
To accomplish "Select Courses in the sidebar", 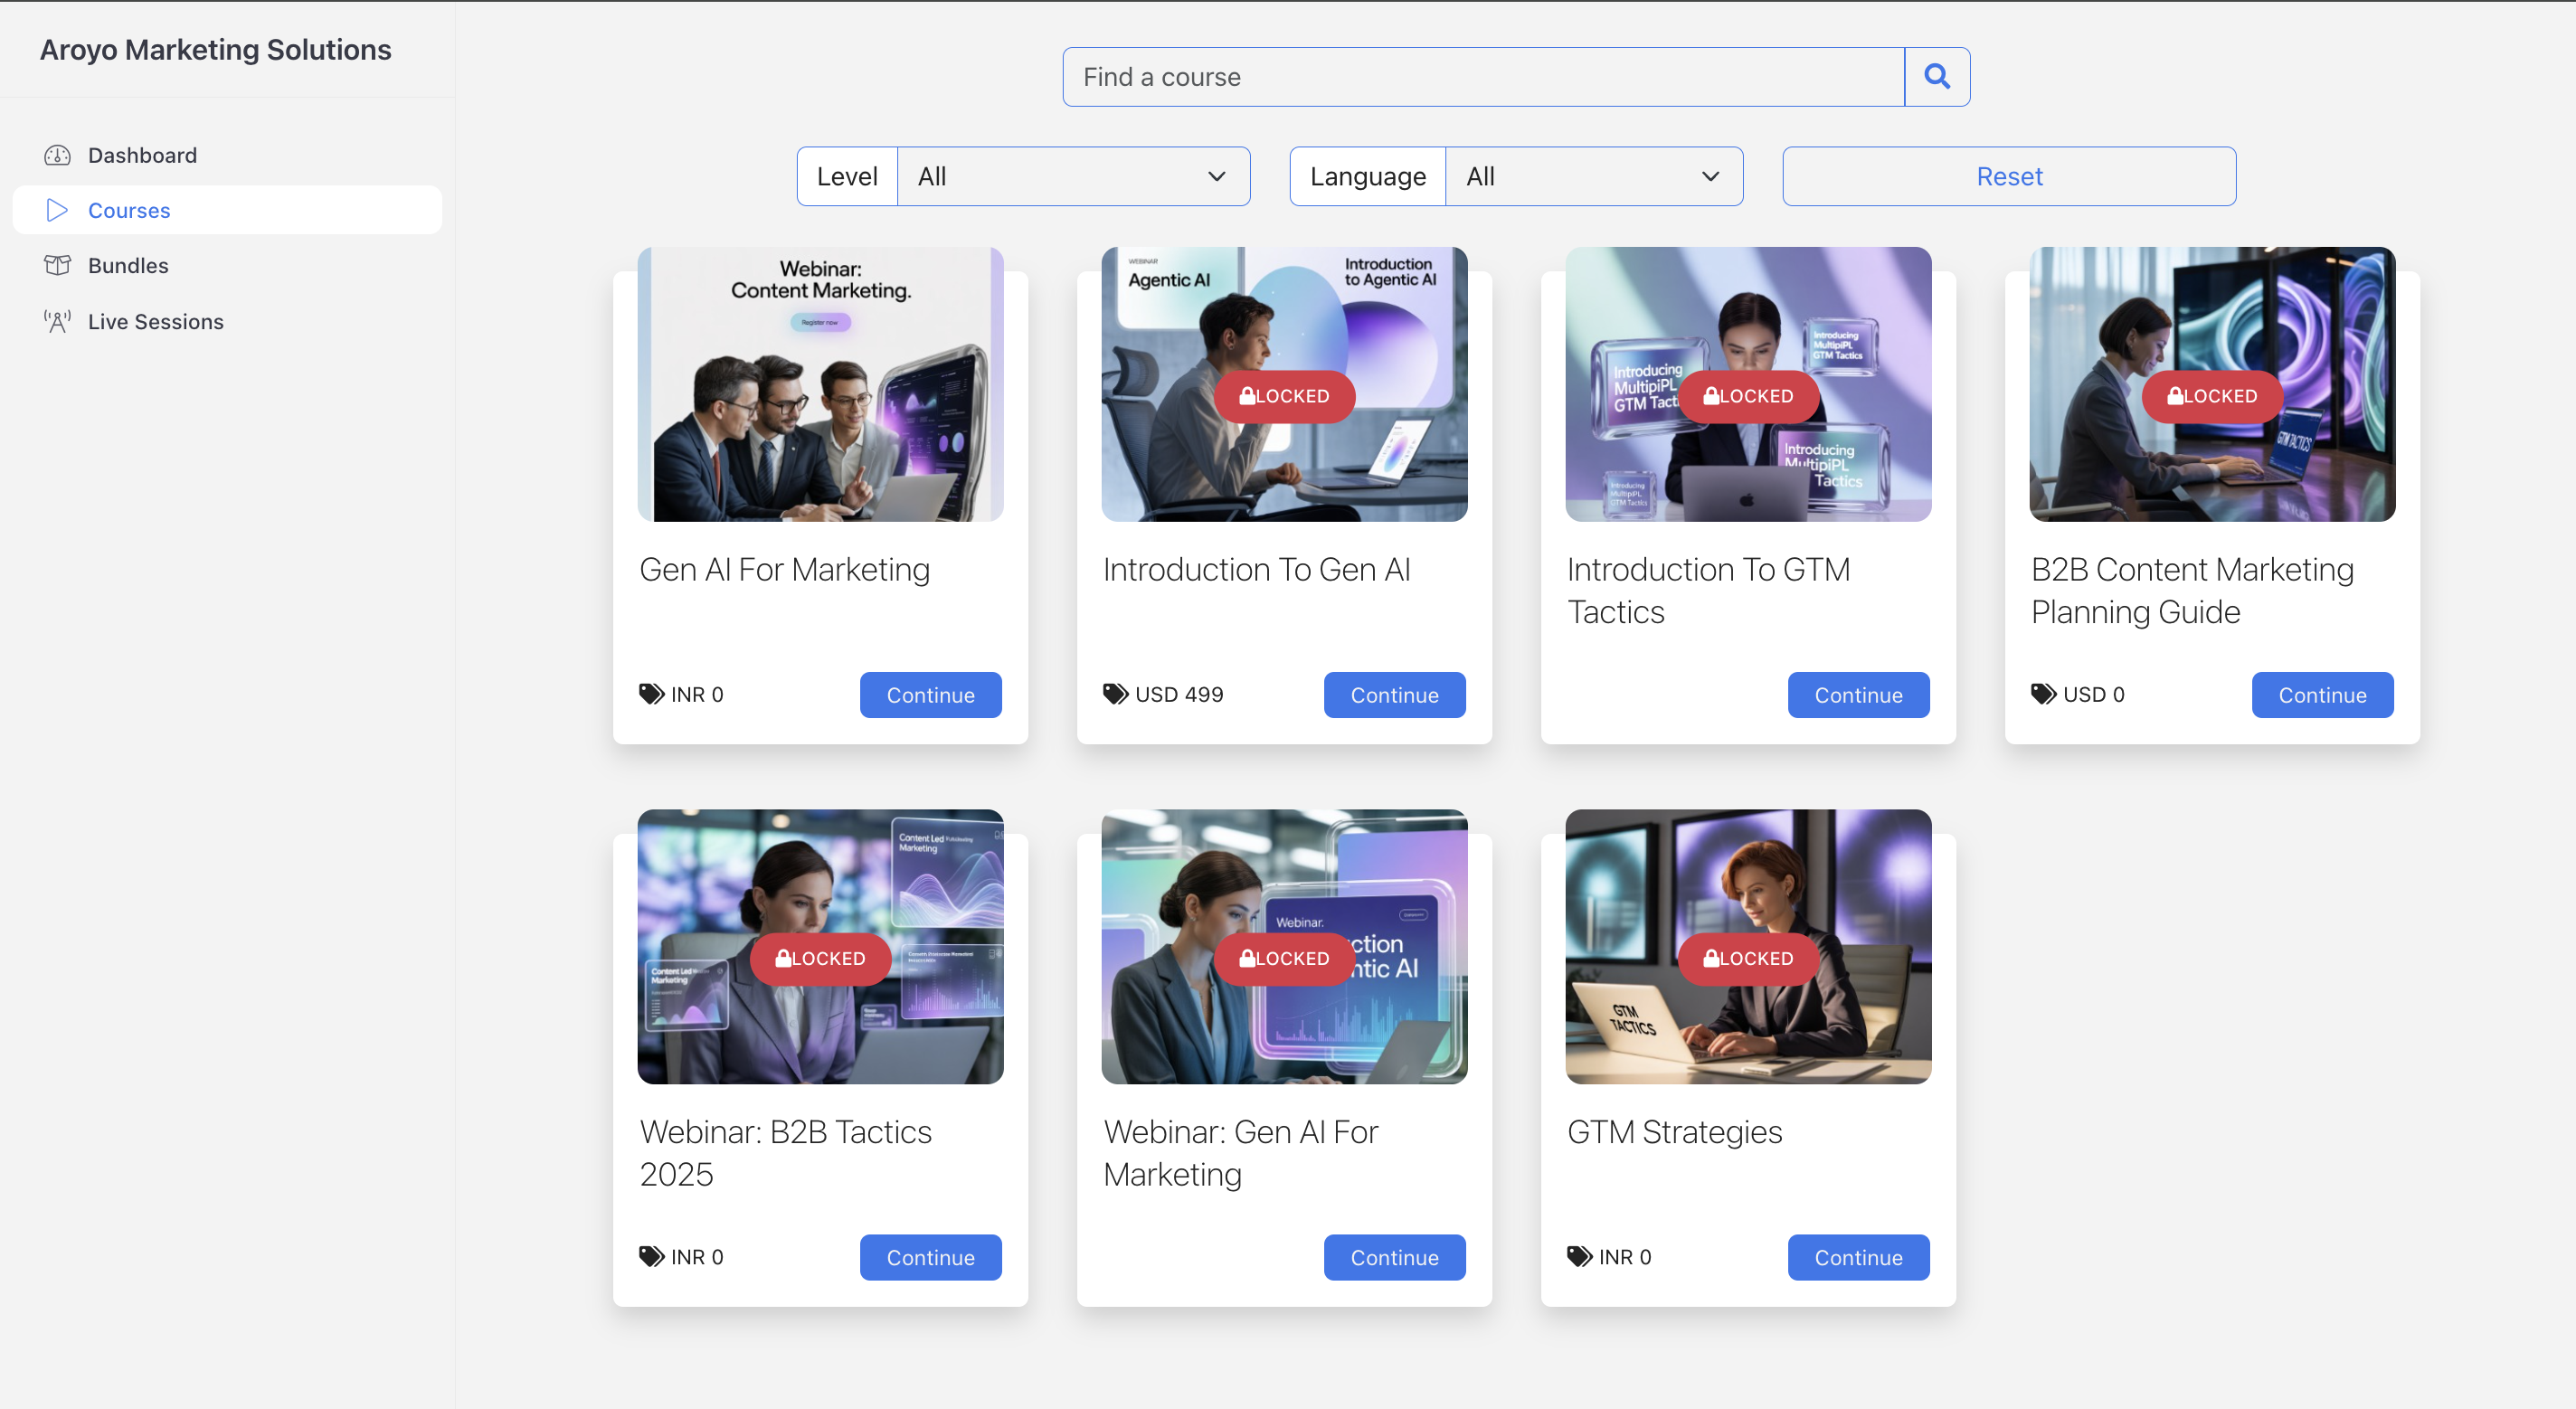I will pos(227,210).
